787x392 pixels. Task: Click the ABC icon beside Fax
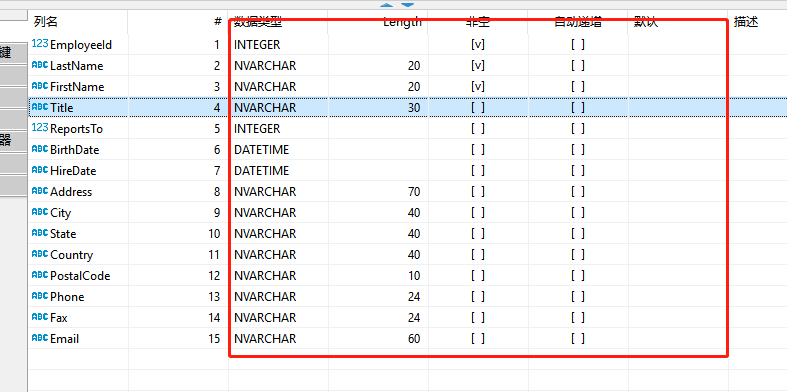tap(40, 317)
